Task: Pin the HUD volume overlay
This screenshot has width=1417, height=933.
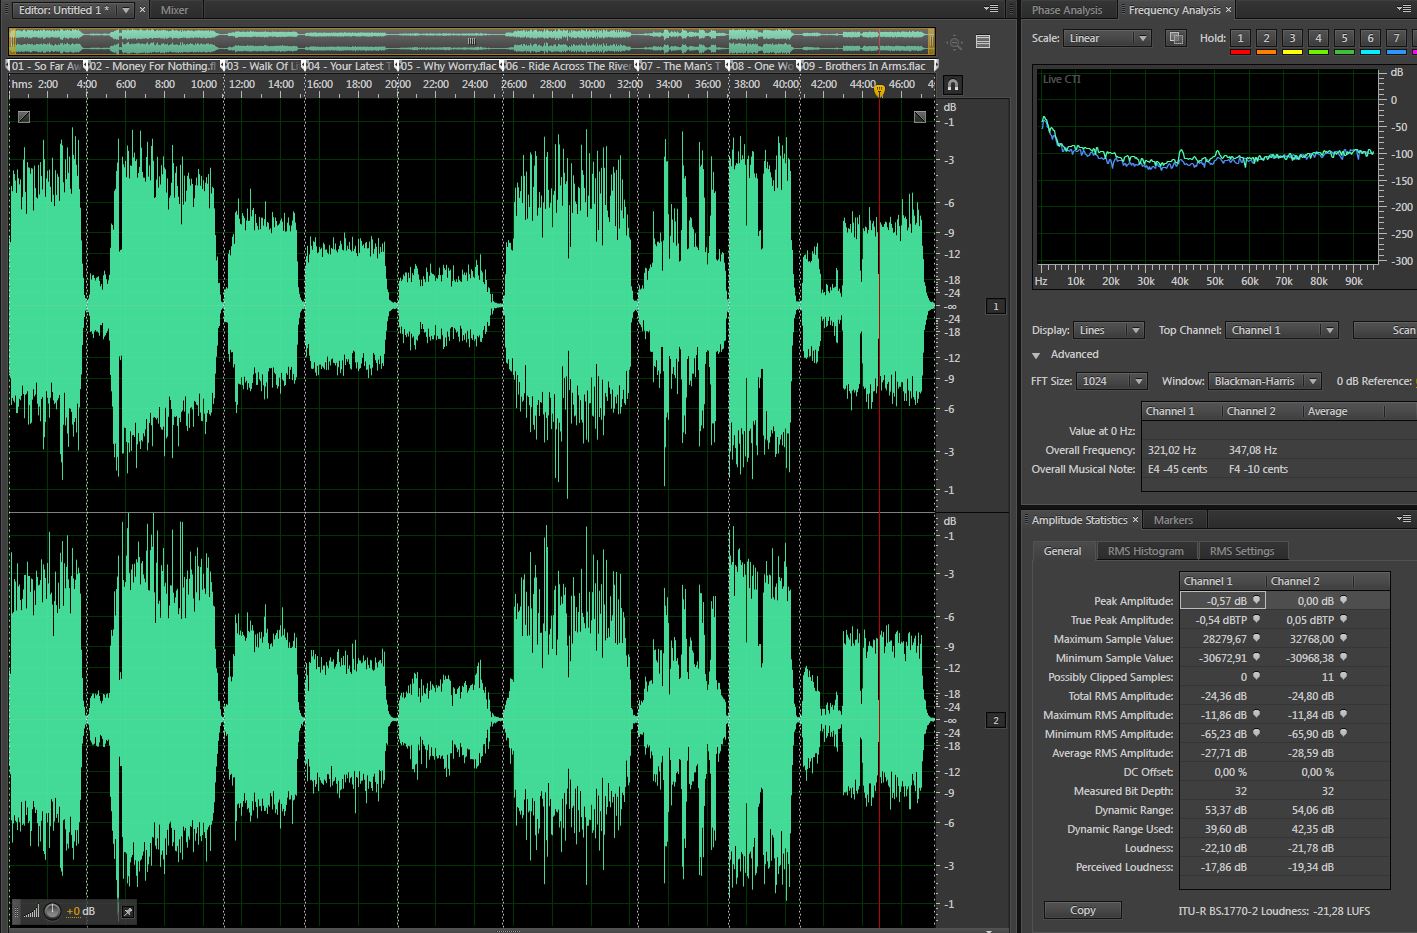Action: (x=127, y=911)
